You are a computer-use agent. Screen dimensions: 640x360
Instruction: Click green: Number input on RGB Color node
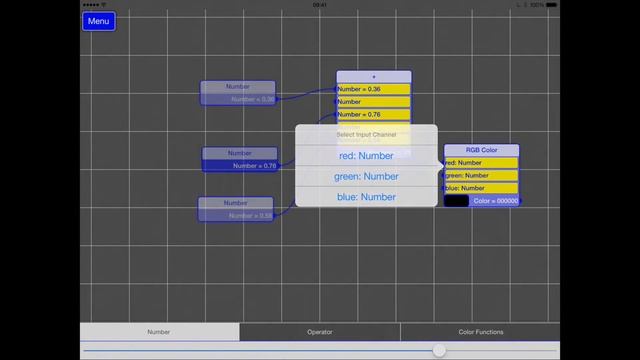pyautogui.click(x=482, y=176)
